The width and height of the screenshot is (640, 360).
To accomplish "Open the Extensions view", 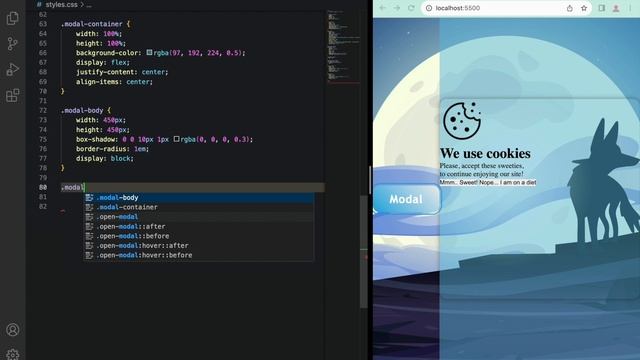I will (x=13, y=96).
